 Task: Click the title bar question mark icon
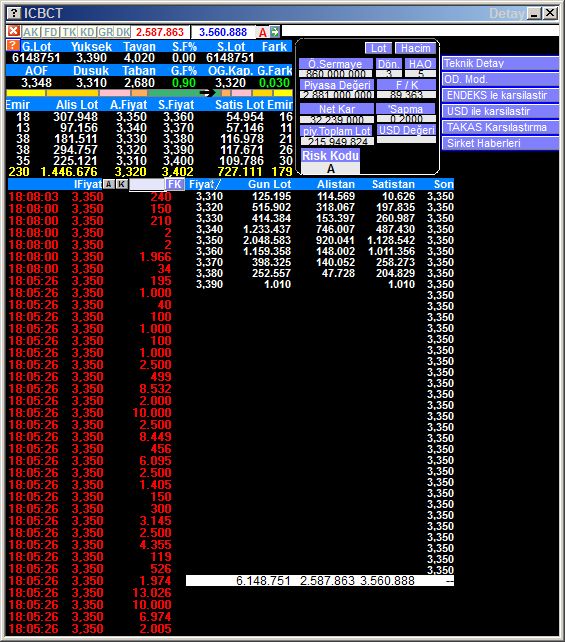pyautogui.click(x=14, y=13)
